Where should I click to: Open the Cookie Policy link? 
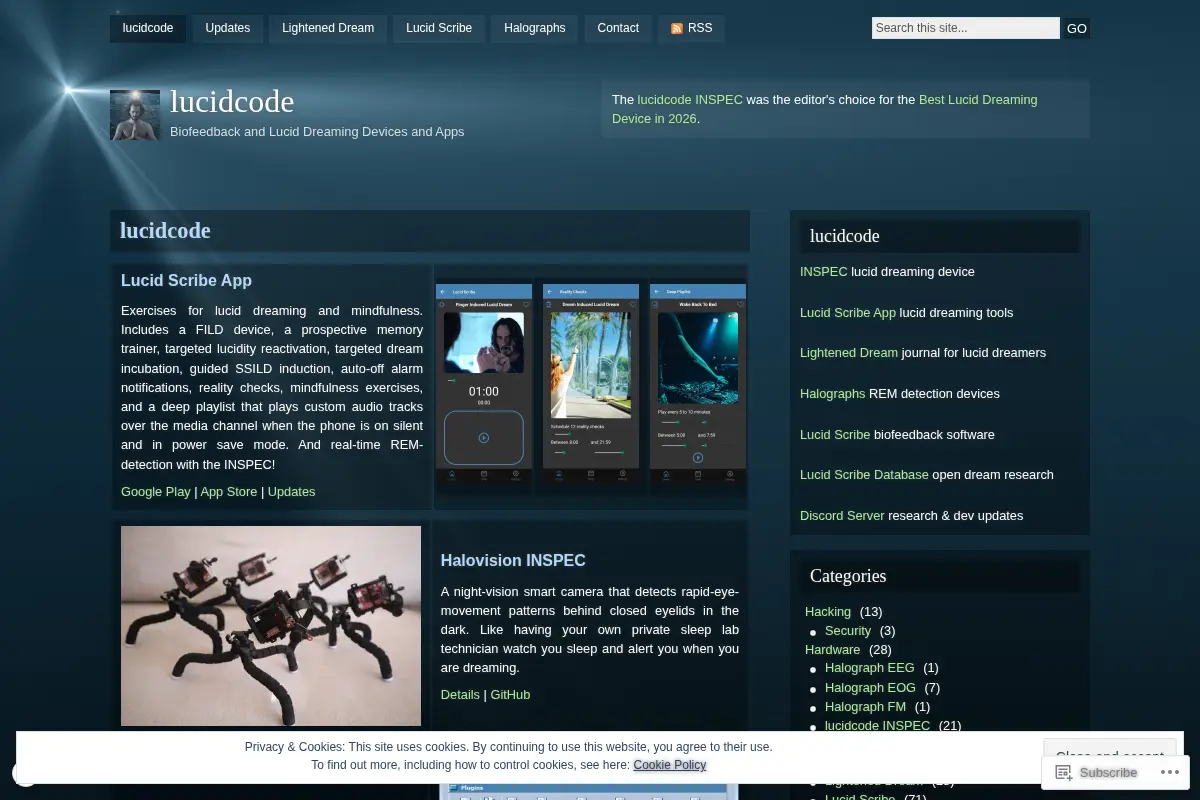pyautogui.click(x=670, y=765)
